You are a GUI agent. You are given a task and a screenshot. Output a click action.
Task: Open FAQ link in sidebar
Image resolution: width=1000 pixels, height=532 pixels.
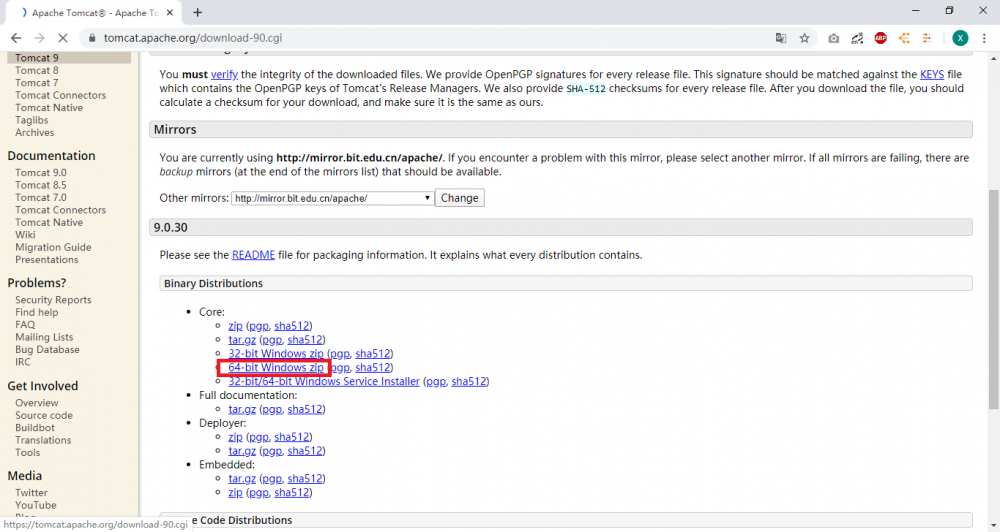click(26, 325)
